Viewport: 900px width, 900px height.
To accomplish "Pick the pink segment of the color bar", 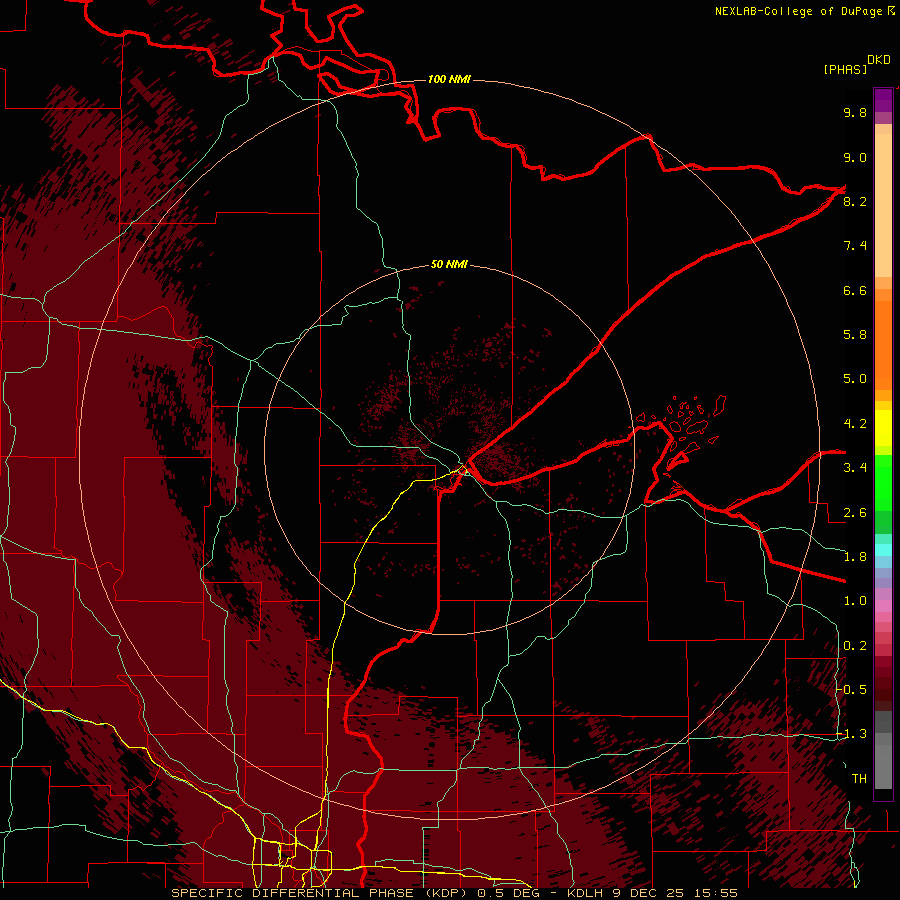I will tap(883, 606).
